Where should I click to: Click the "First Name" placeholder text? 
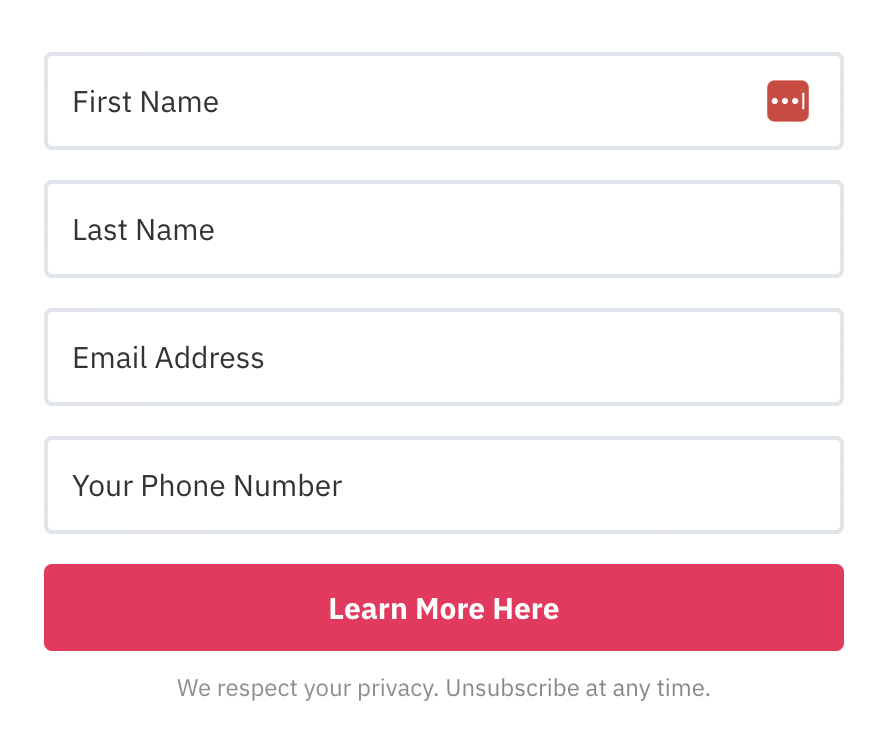tap(146, 102)
